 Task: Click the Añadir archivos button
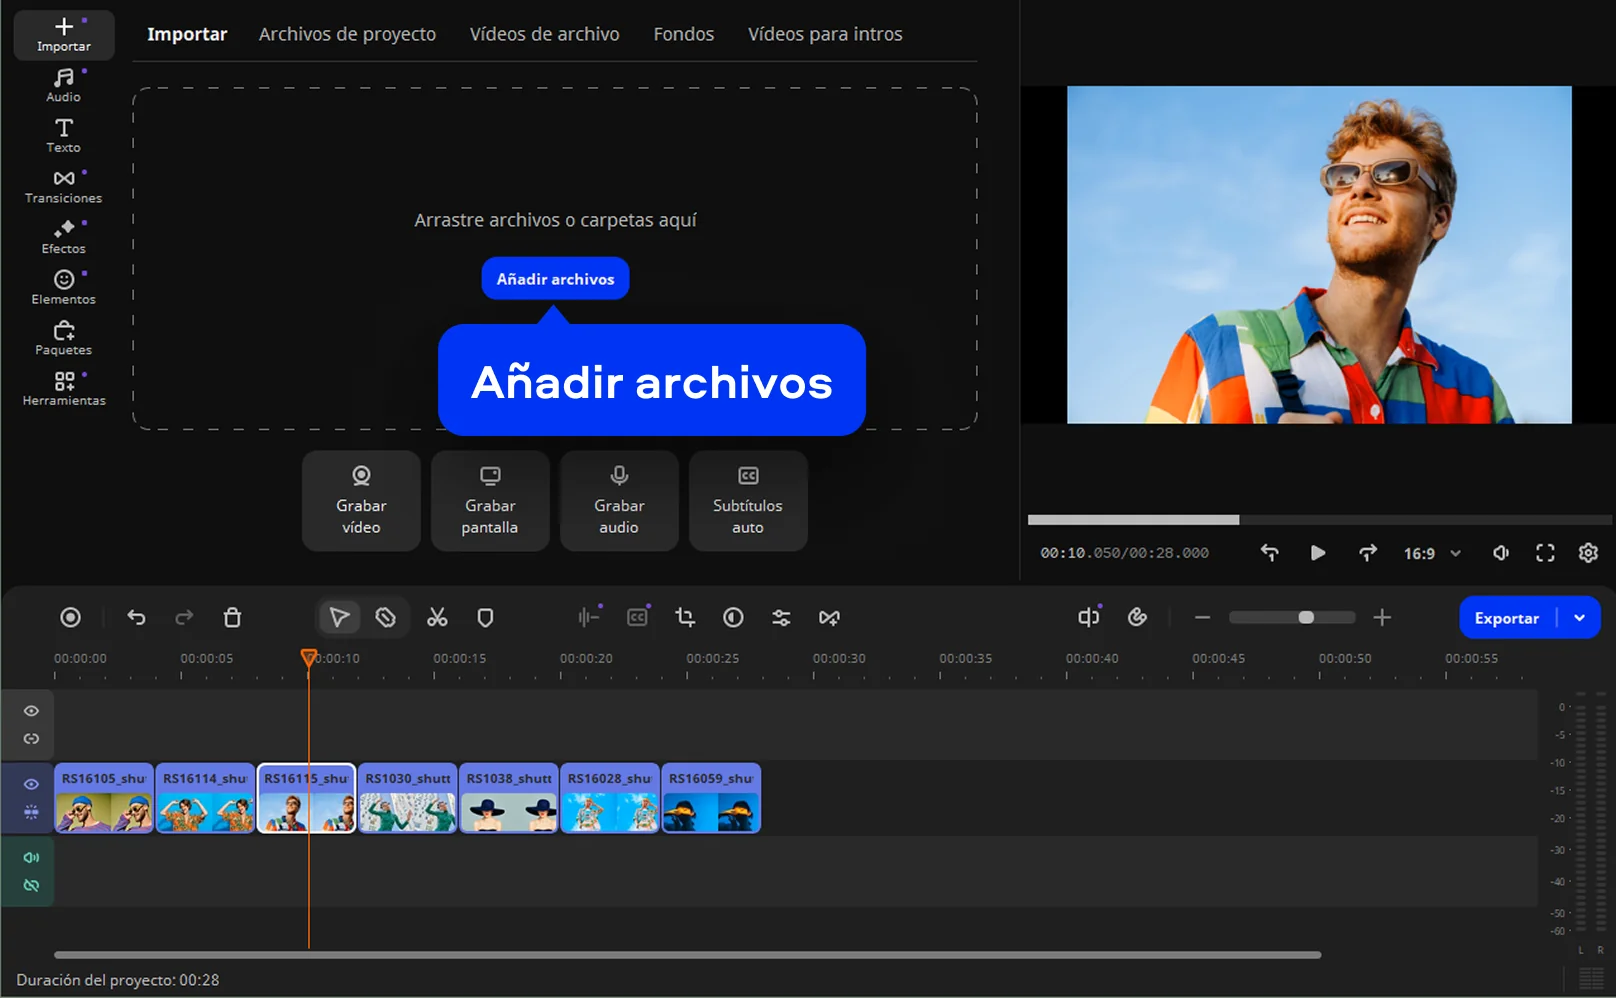pyautogui.click(x=555, y=279)
